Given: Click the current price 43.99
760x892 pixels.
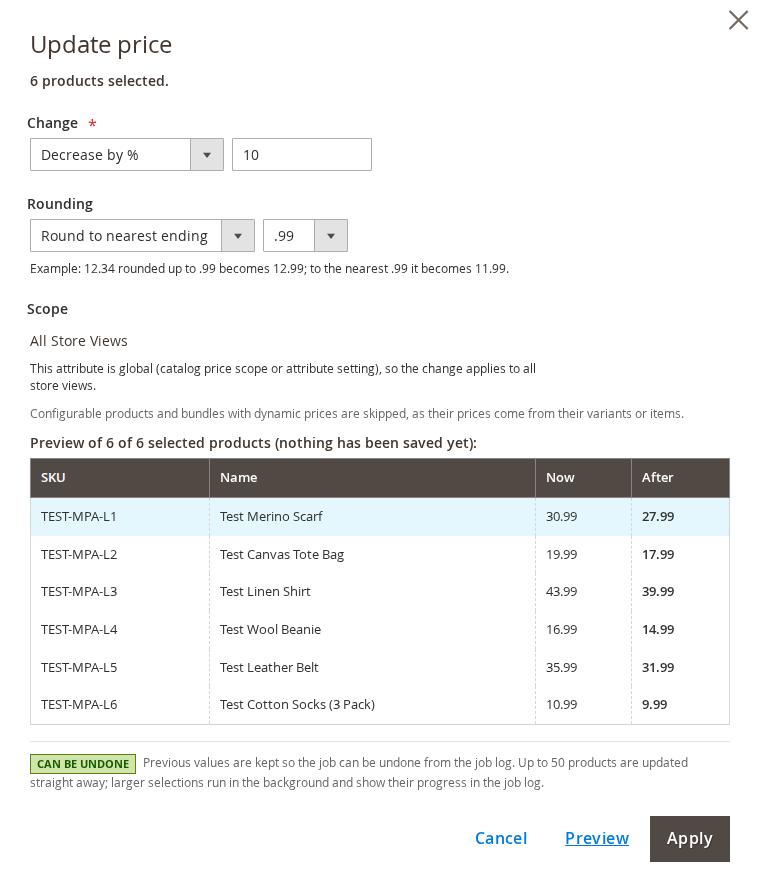Looking at the screenshot, I should tap(561, 592).
